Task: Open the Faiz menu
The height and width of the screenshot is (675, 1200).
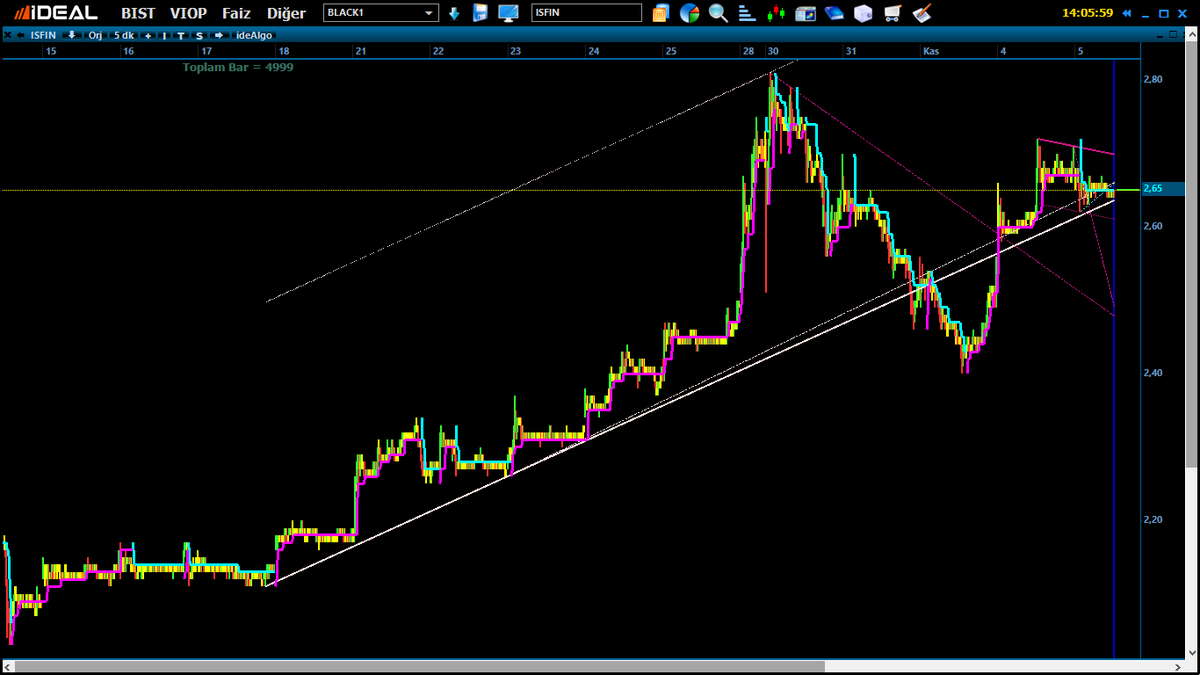Action: (236, 13)
